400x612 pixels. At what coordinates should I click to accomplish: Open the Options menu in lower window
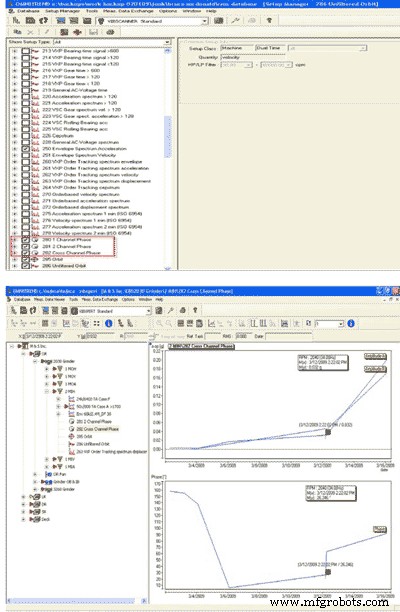(x=128, y=299)
